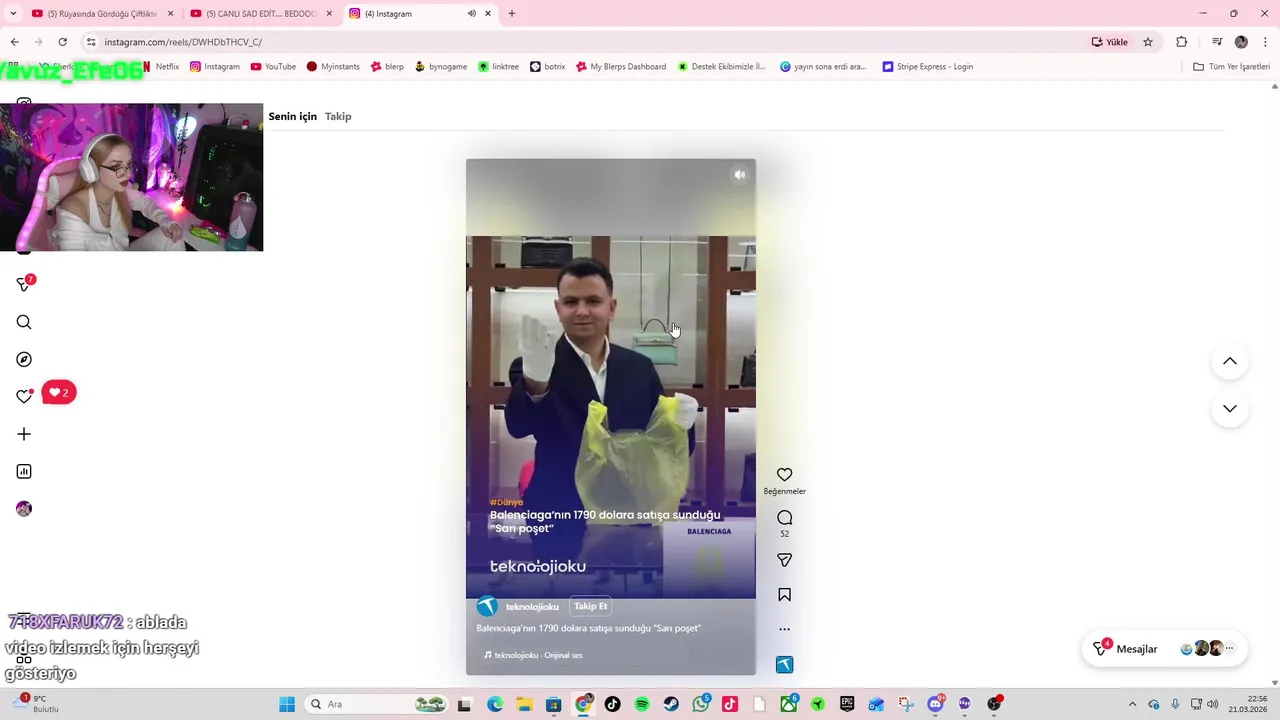Click the reel caption about Balenciaga Sarı poşet
Screen dimensions: 1280x720
589,628
